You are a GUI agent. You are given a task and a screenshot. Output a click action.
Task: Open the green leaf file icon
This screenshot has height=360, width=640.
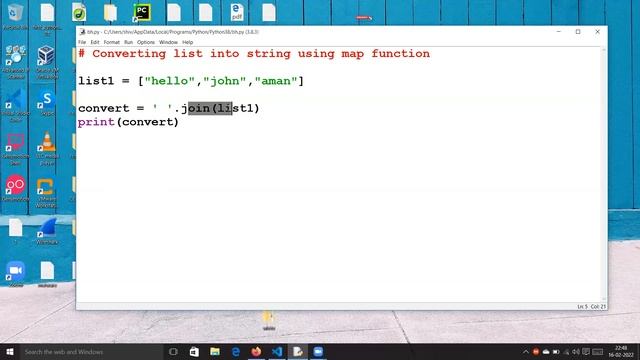pyautogui.click(x=79, y=13)
